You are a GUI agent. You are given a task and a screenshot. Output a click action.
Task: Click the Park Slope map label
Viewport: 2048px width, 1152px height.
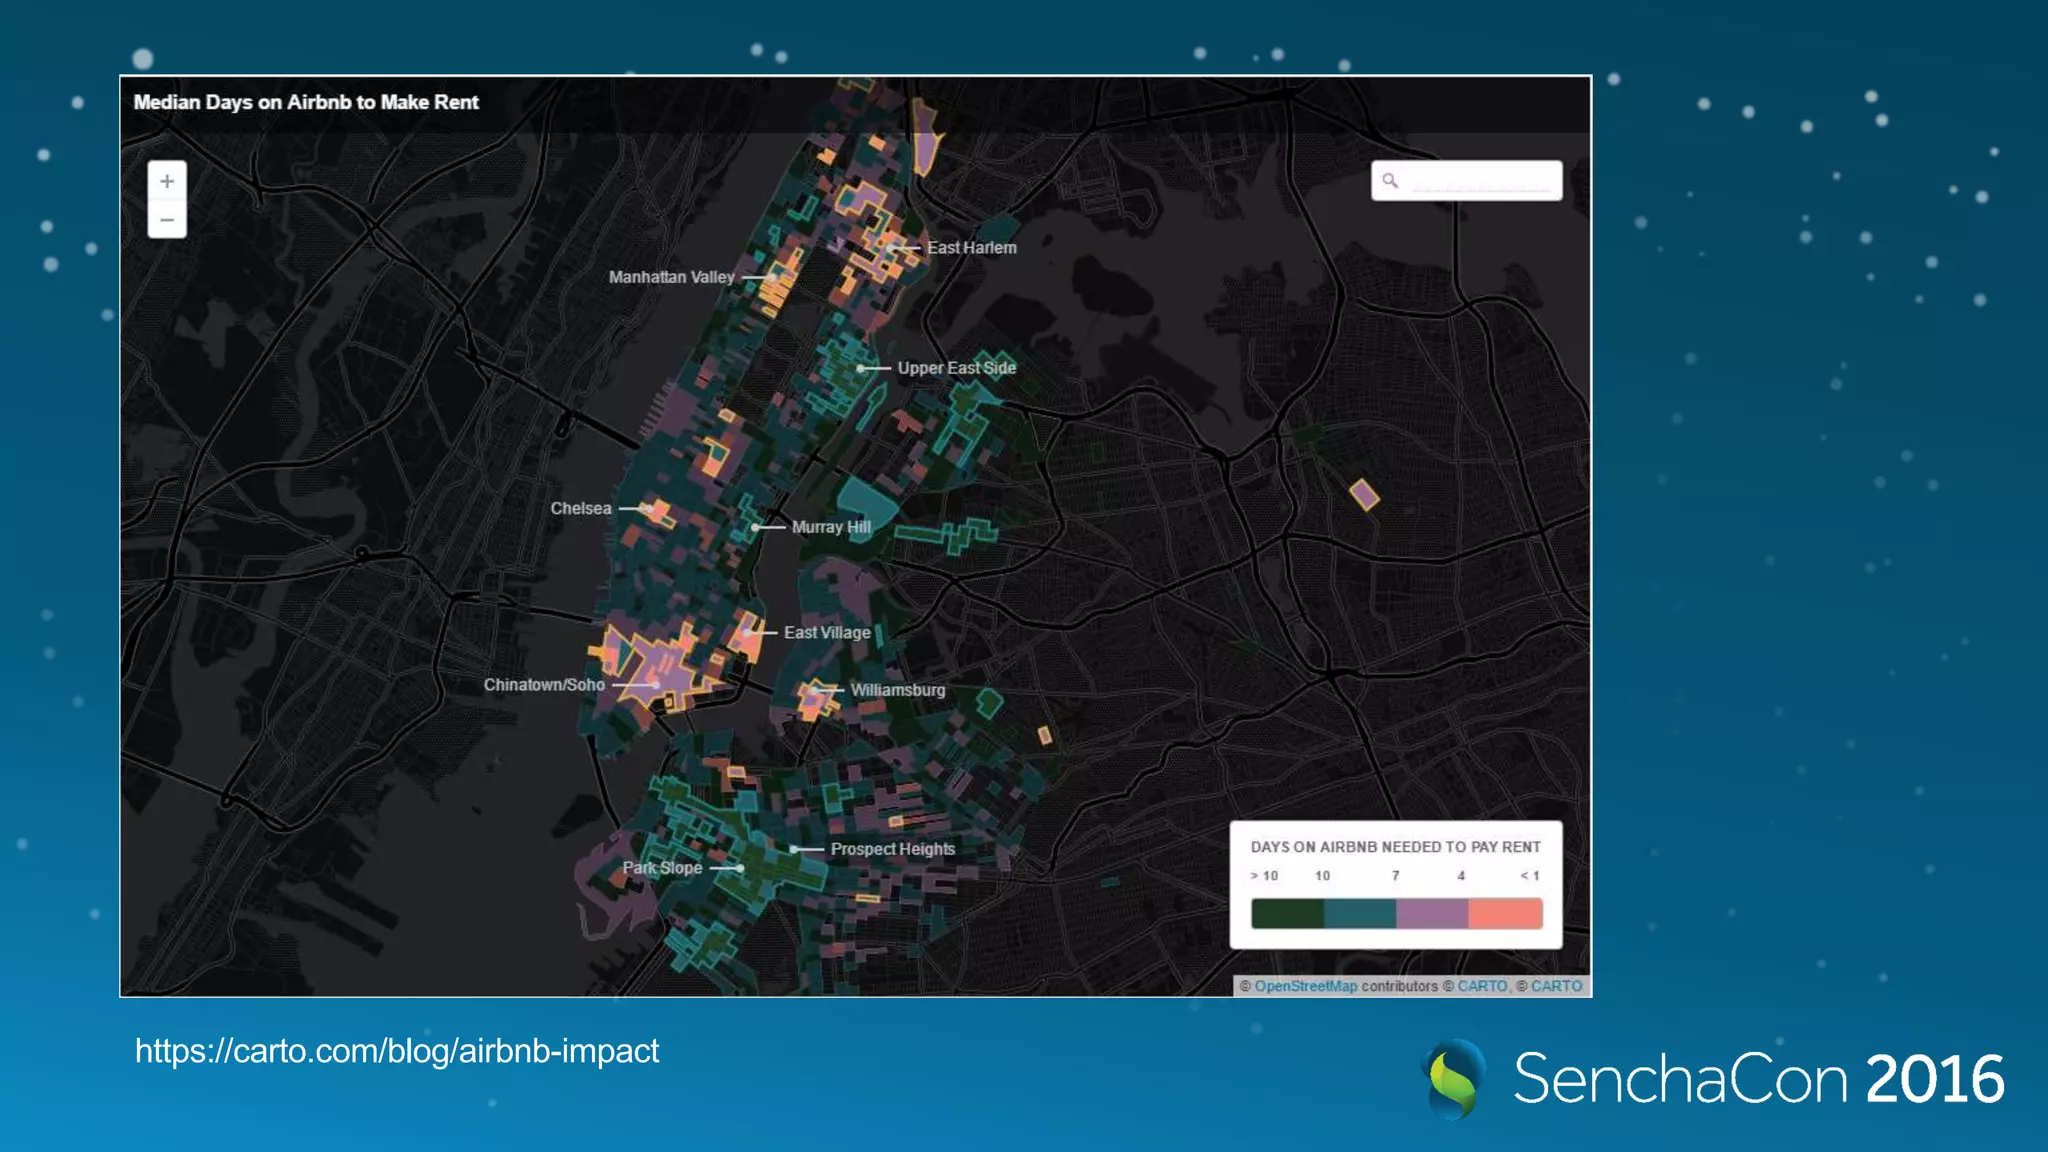pos(662,868)
